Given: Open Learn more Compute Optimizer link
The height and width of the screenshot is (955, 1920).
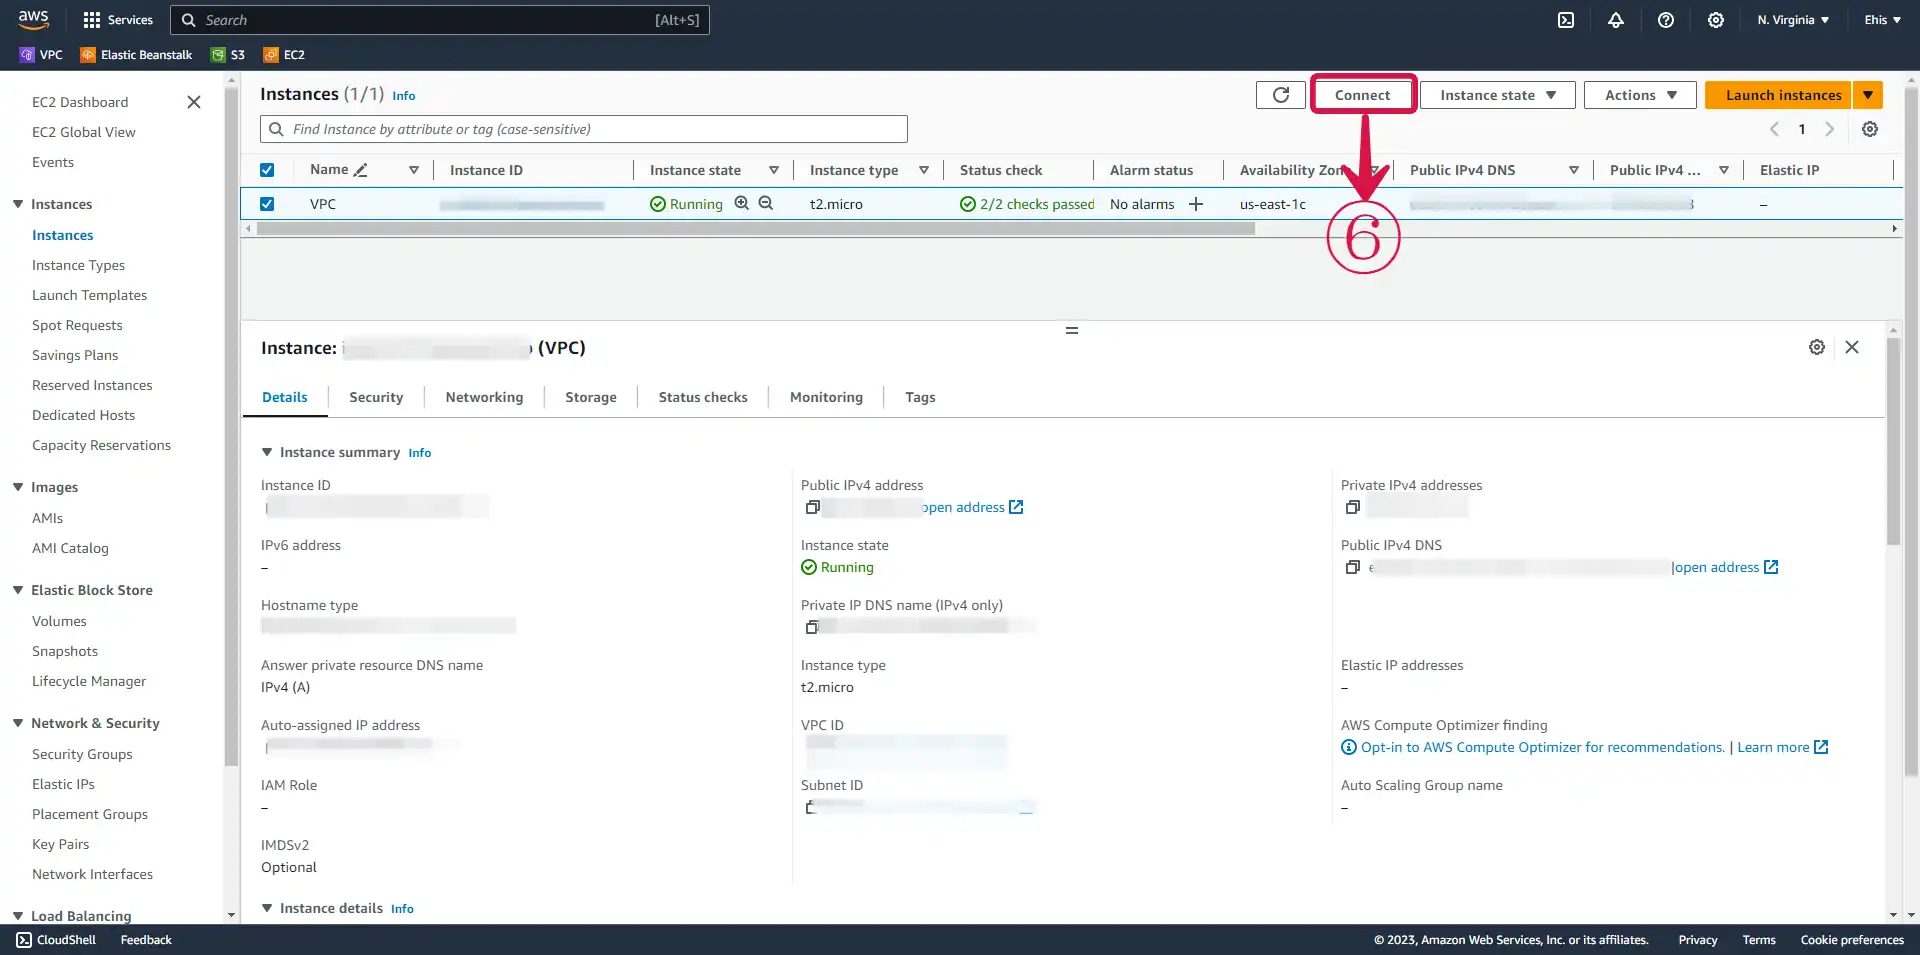Looking at the screenshot, I should (x=1782, y=747).
